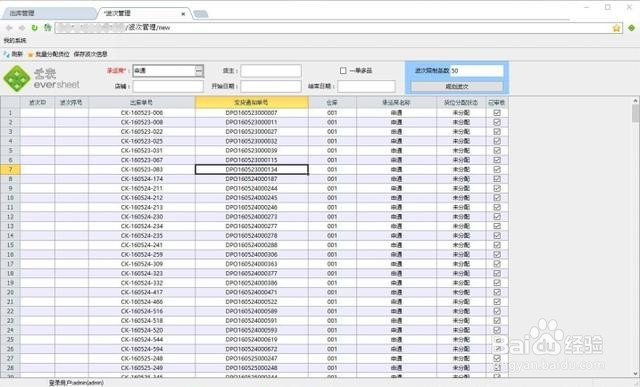Select cell CK-160523-006
The image size is (640, 387).
[x=142, y=113]
